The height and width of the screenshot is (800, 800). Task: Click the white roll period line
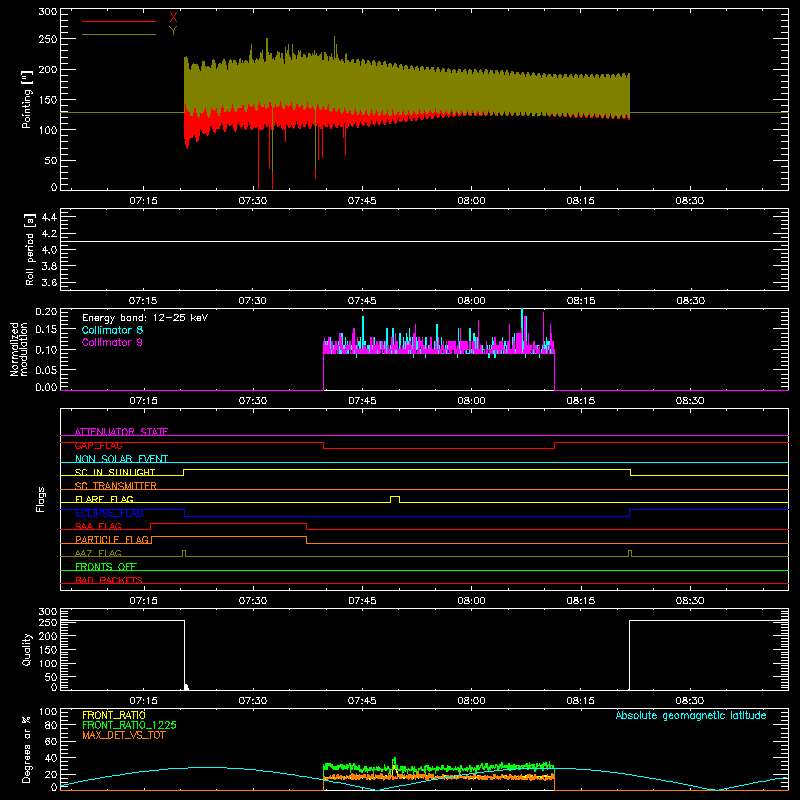424,242
